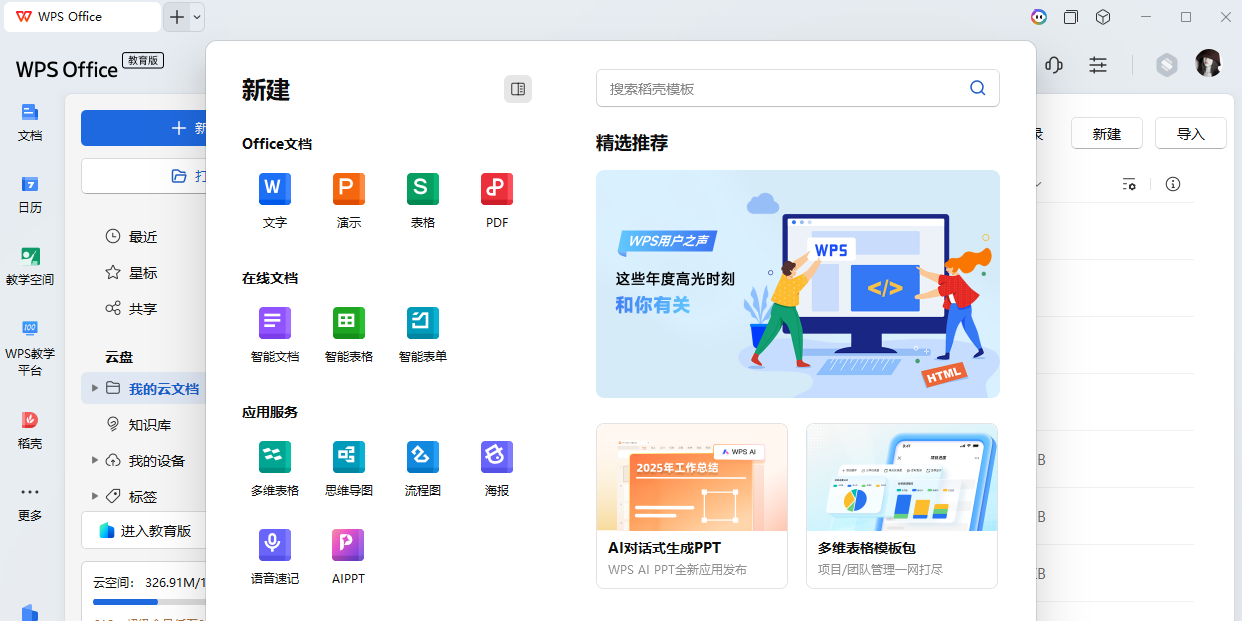Open the sort chevron in file list header
This screenshot has height=621, width=1242.
1039,184
